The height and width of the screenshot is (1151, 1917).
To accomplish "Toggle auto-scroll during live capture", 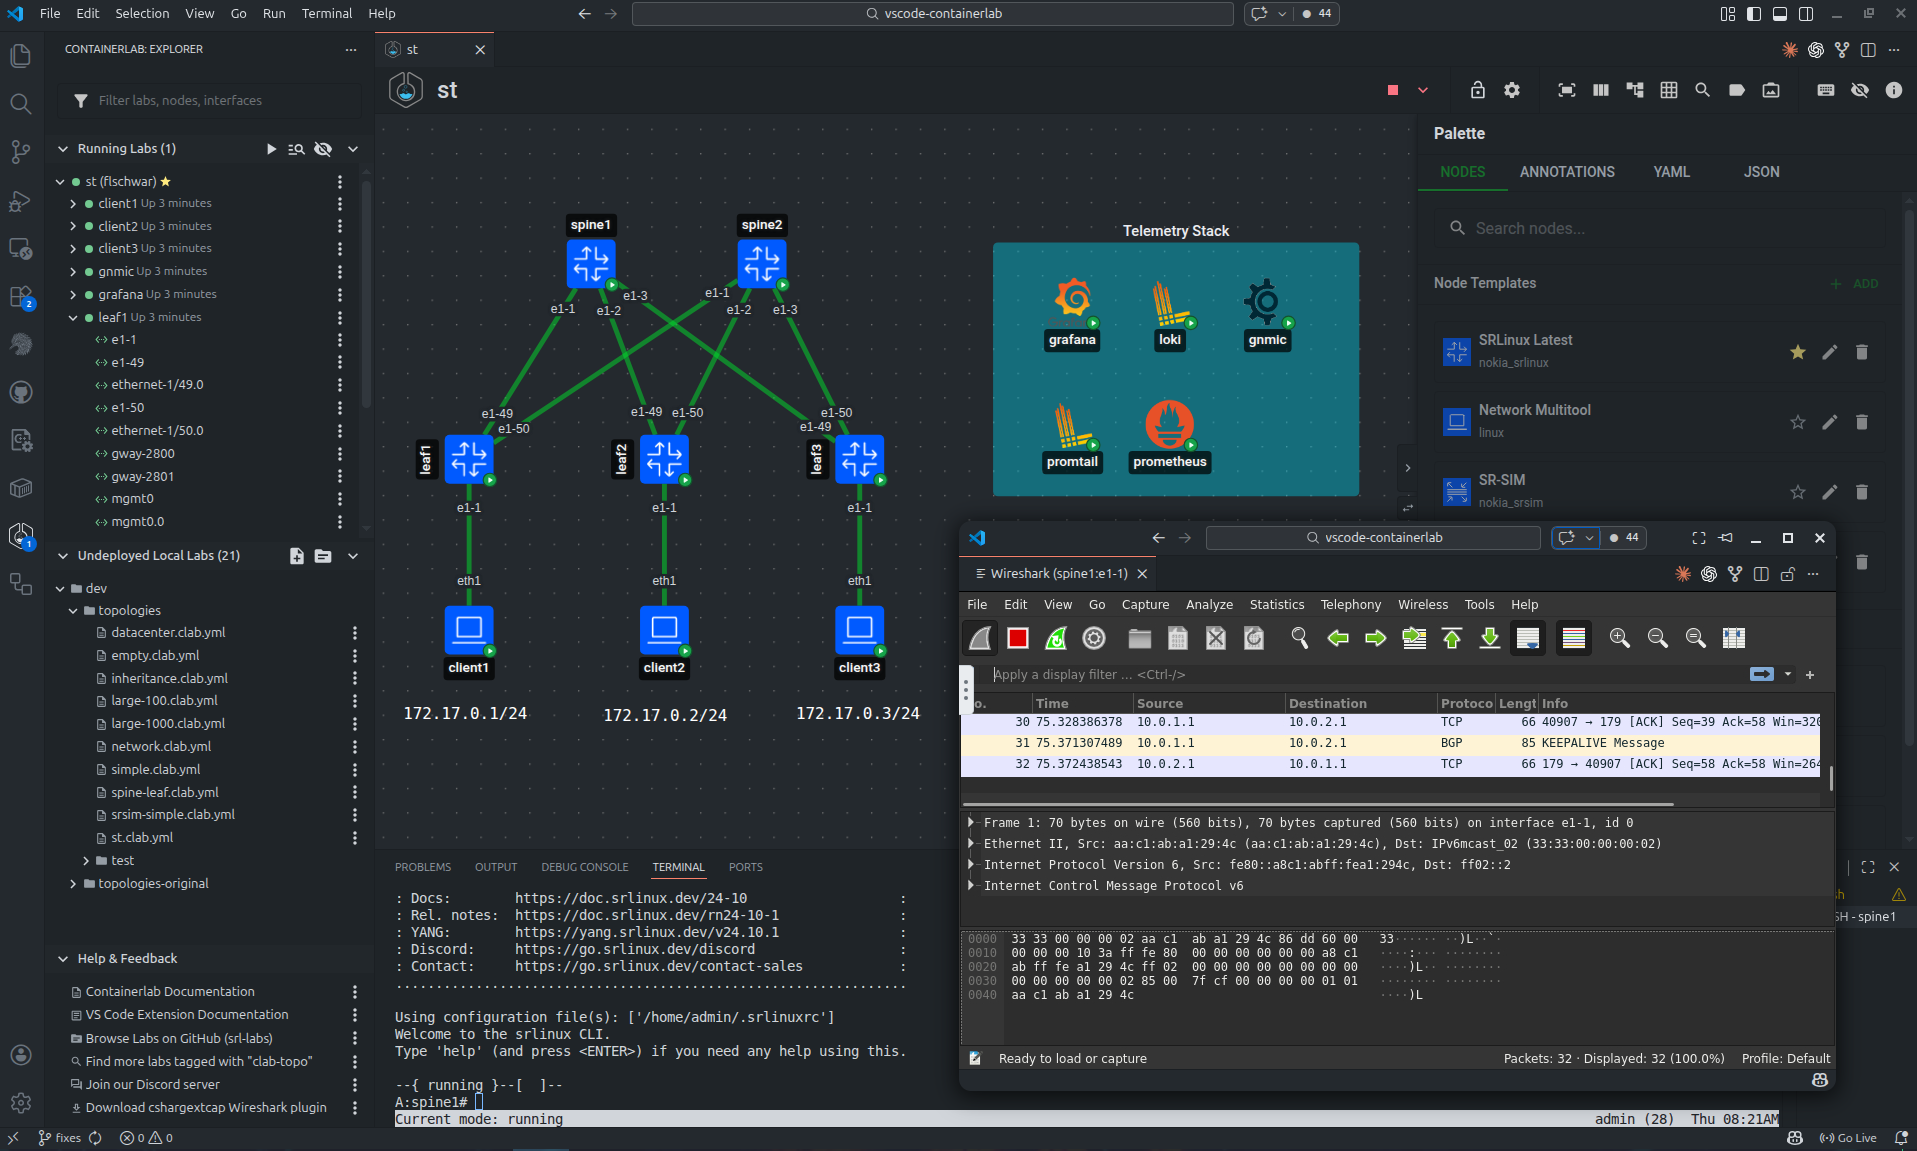I will click(x=1528, y=638).
